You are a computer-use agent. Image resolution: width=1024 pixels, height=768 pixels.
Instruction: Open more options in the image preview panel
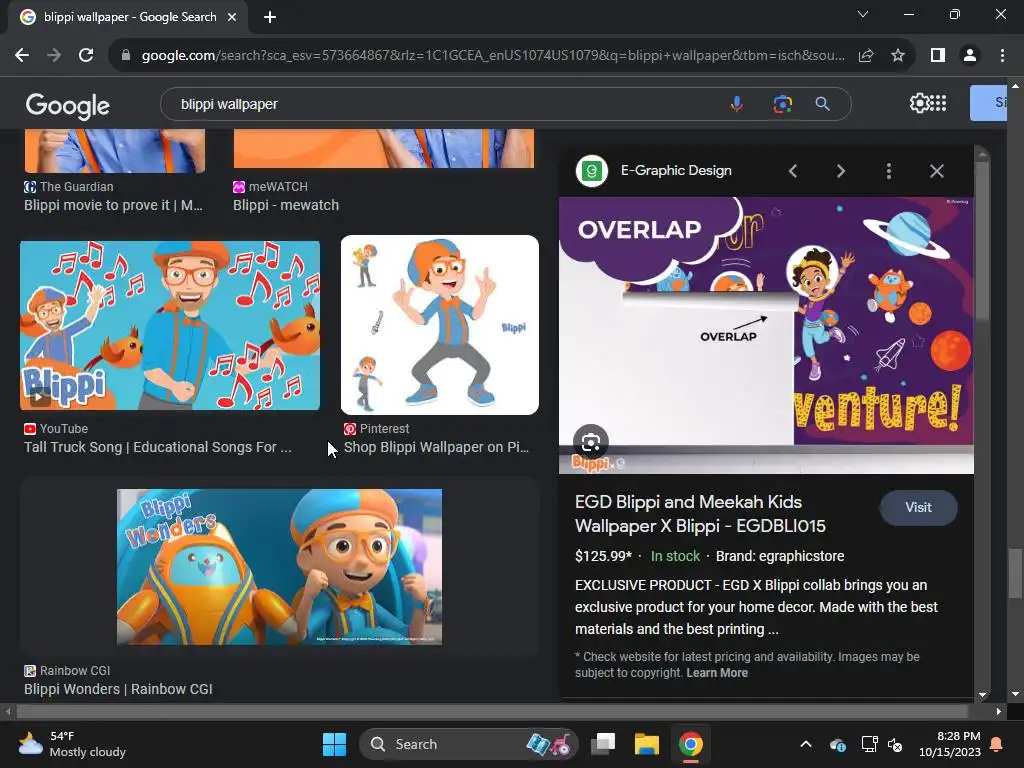(x=888, y=171)
